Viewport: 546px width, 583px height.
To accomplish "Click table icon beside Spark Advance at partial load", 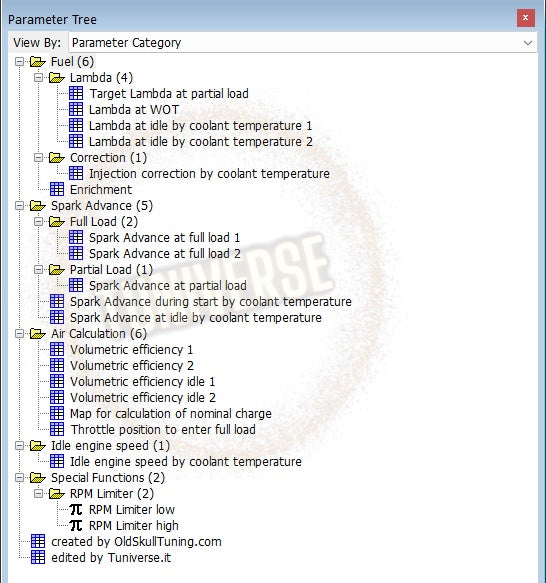I will tap(76, 285).
